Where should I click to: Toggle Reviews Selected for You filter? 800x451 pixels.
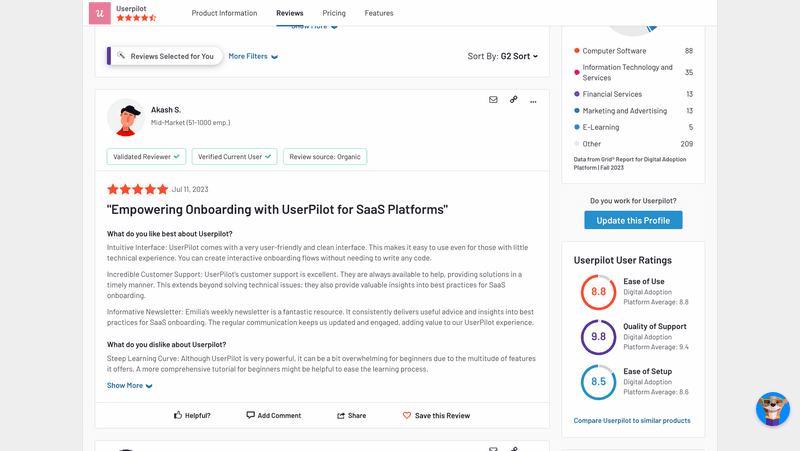(165, 56)
